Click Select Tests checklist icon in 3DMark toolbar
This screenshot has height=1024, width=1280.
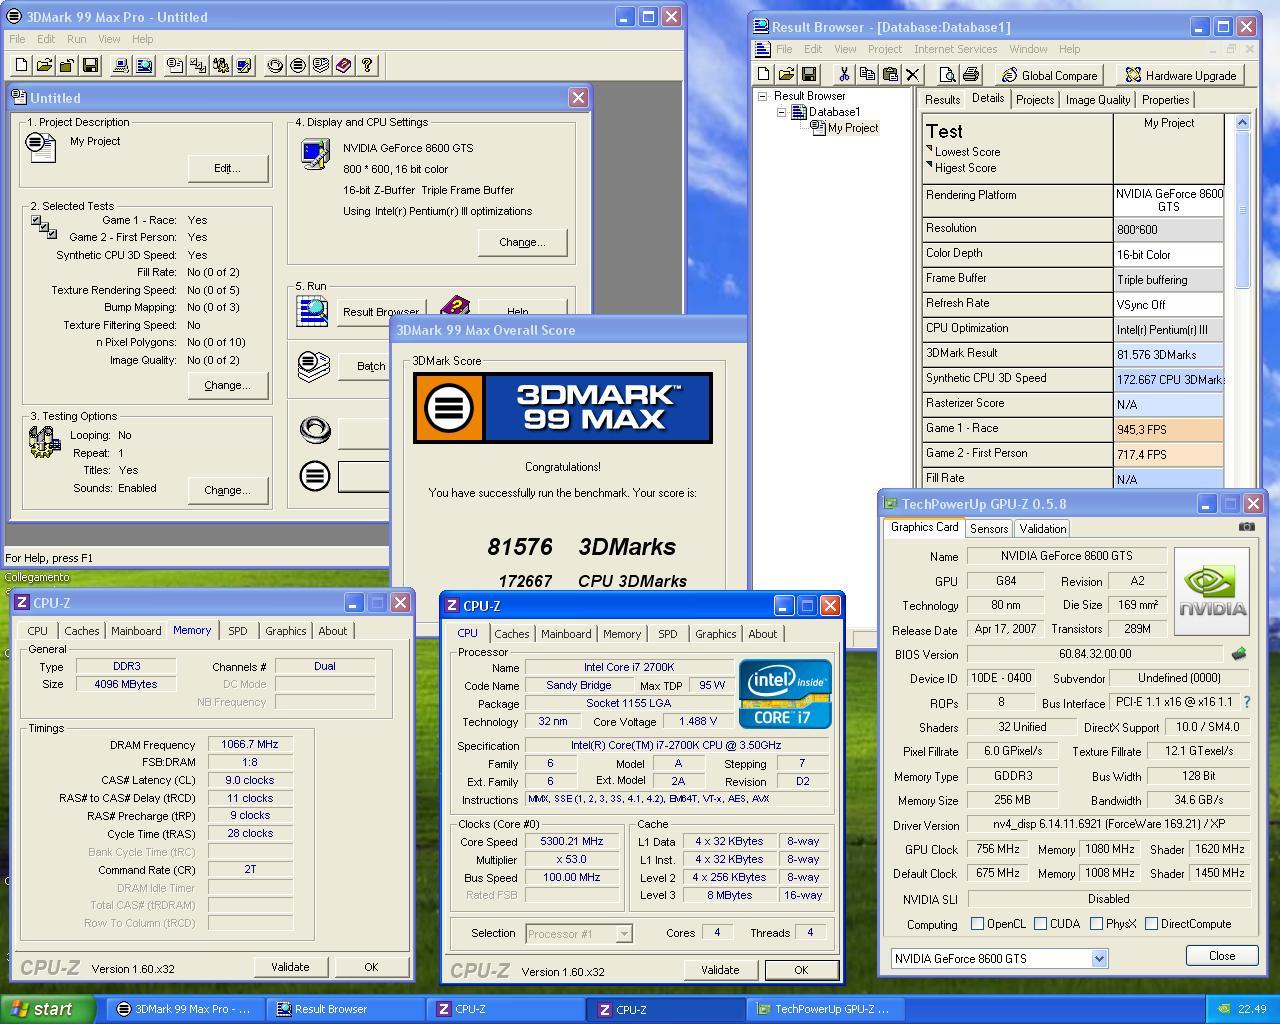[x=198, y=65]
